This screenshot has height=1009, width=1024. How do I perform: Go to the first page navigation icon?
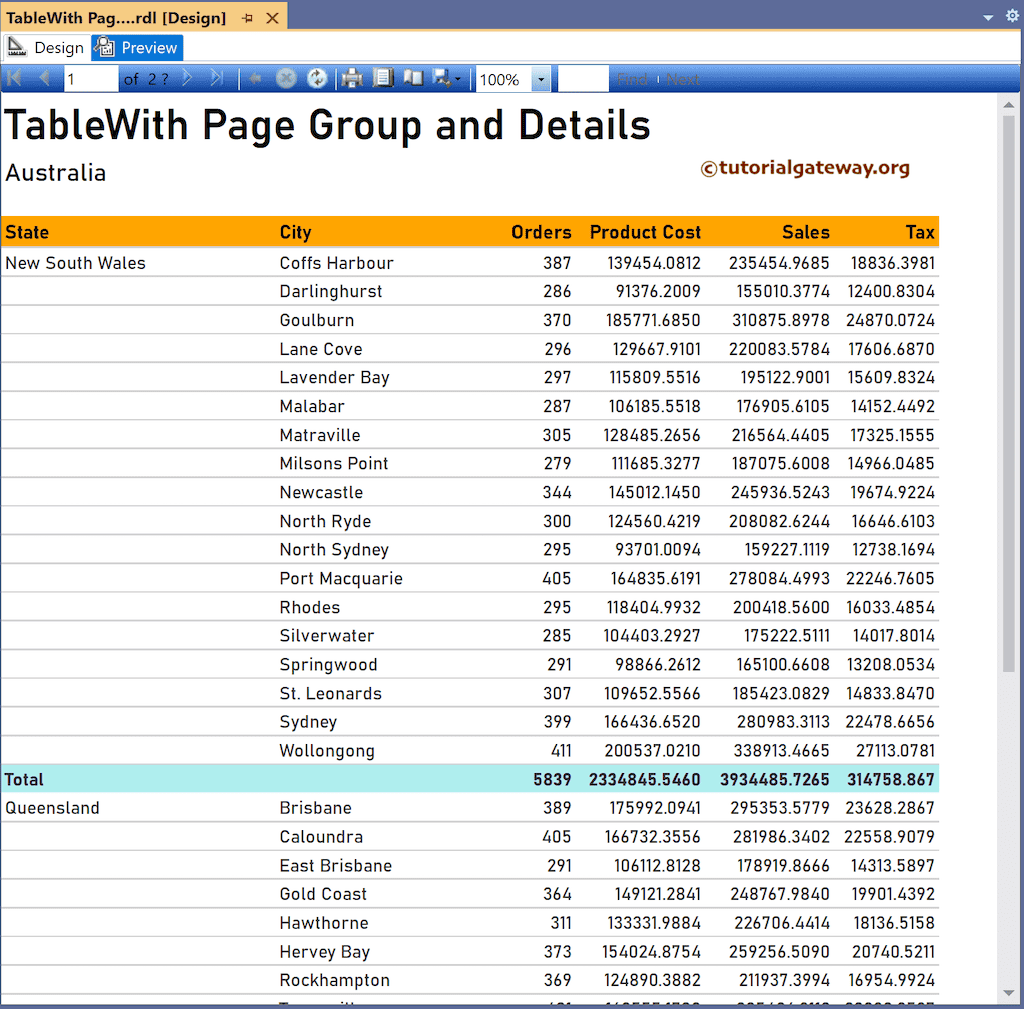click(x=14, y=78)
